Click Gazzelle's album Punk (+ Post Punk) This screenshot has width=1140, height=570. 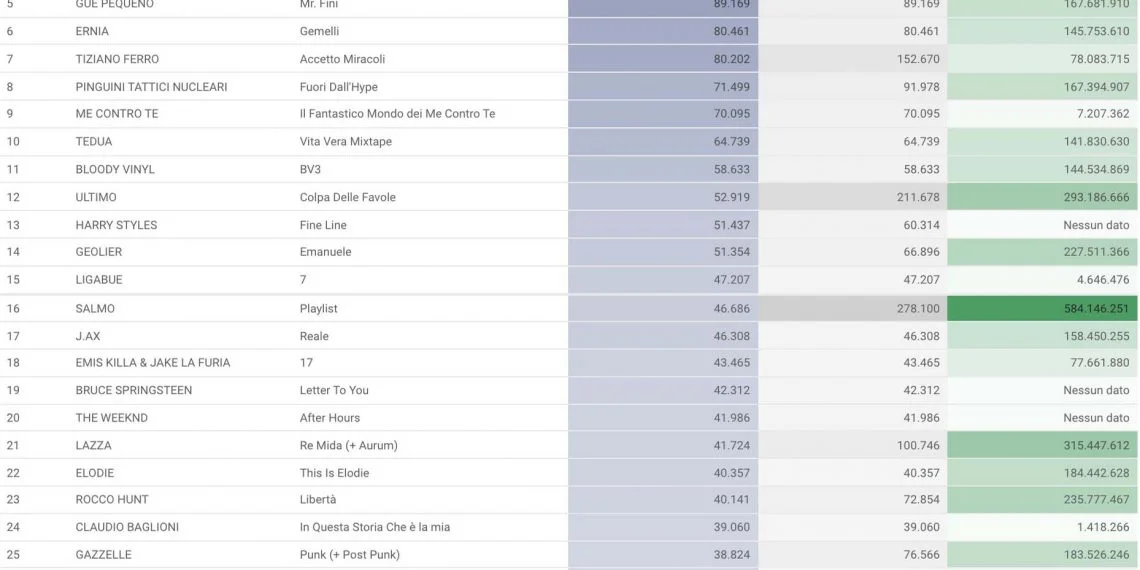point(349,555)
